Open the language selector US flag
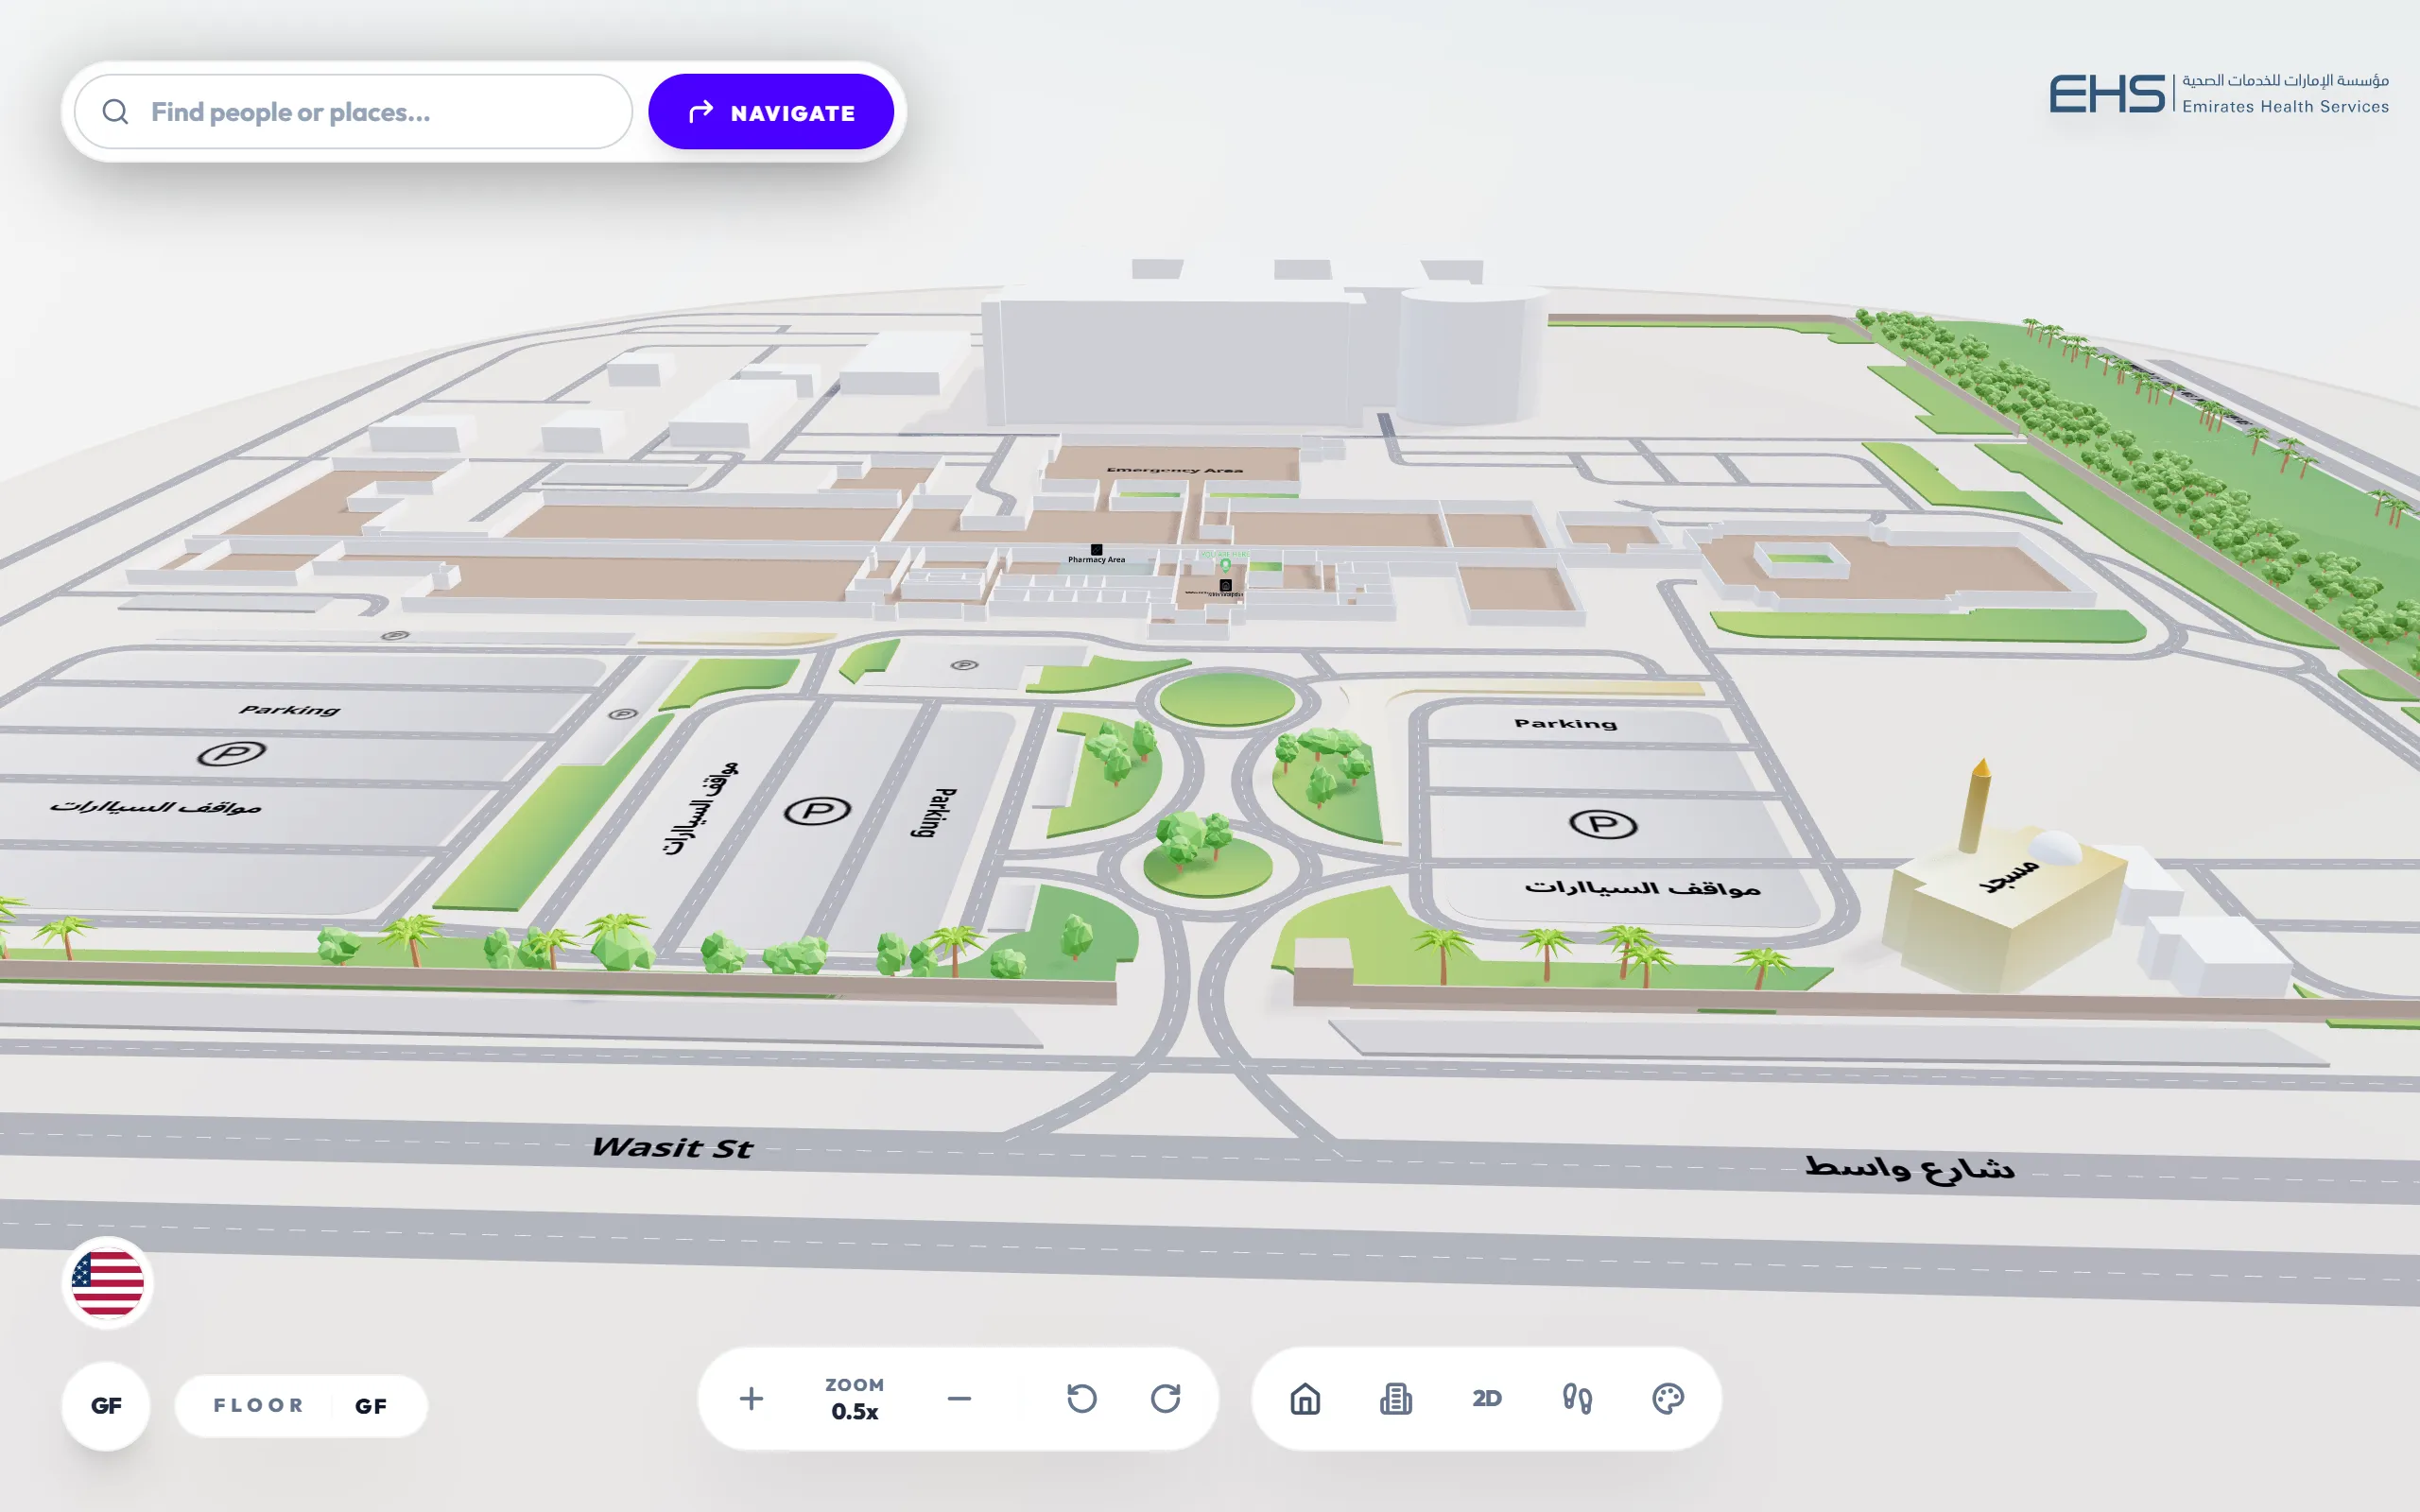 (x=108, y=1282)
